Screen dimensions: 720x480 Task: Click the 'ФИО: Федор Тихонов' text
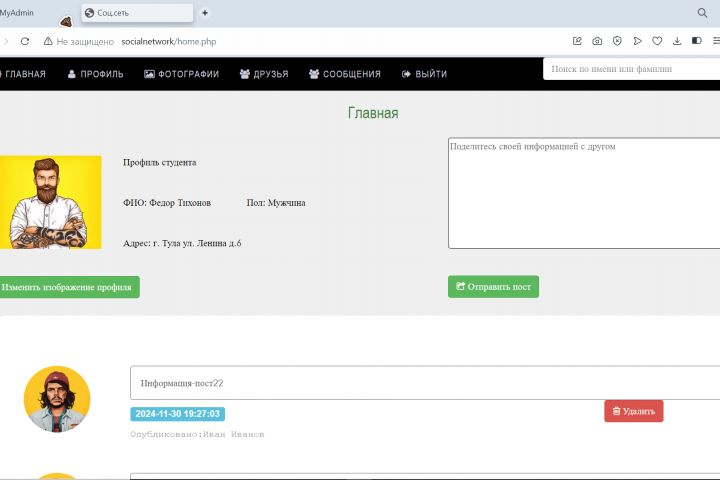(167, 203)
